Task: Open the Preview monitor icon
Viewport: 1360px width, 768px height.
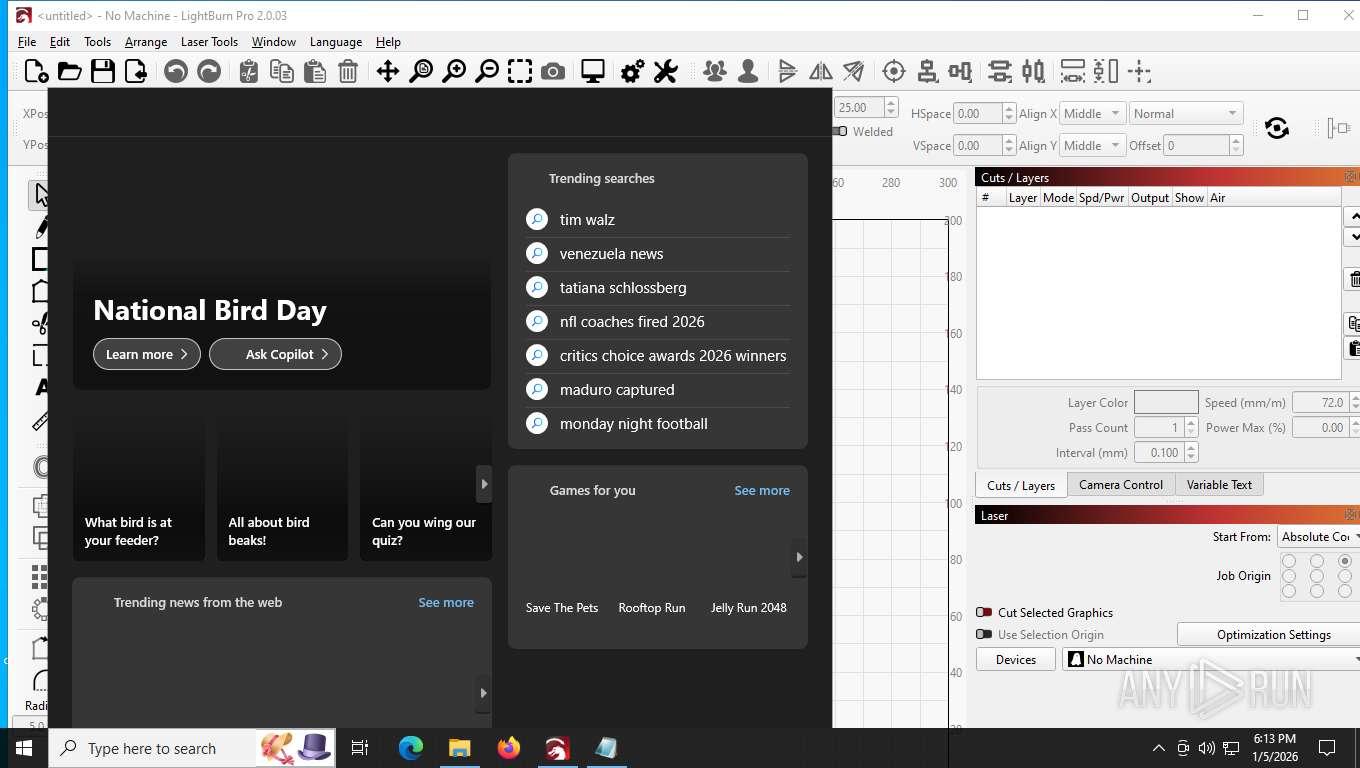Action: (x=593, y=71)
